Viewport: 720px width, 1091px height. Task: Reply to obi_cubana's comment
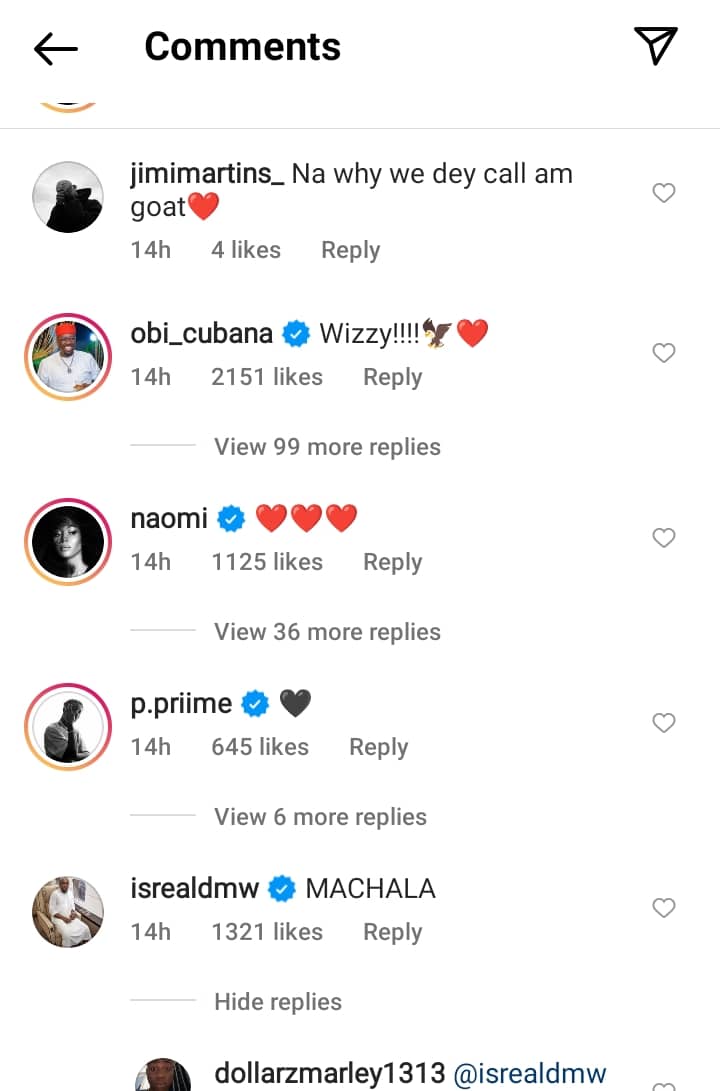click(x=392, y=377)
